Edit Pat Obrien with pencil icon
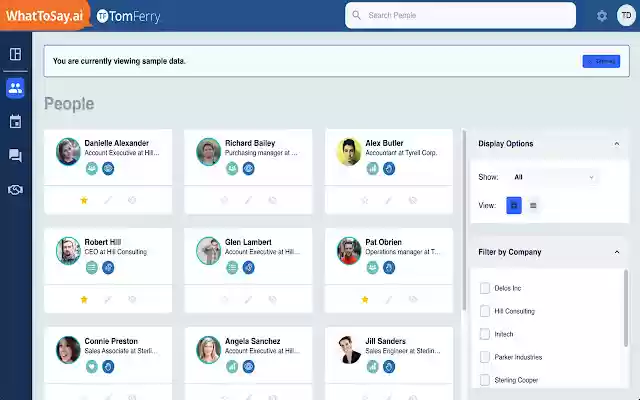 389,300
